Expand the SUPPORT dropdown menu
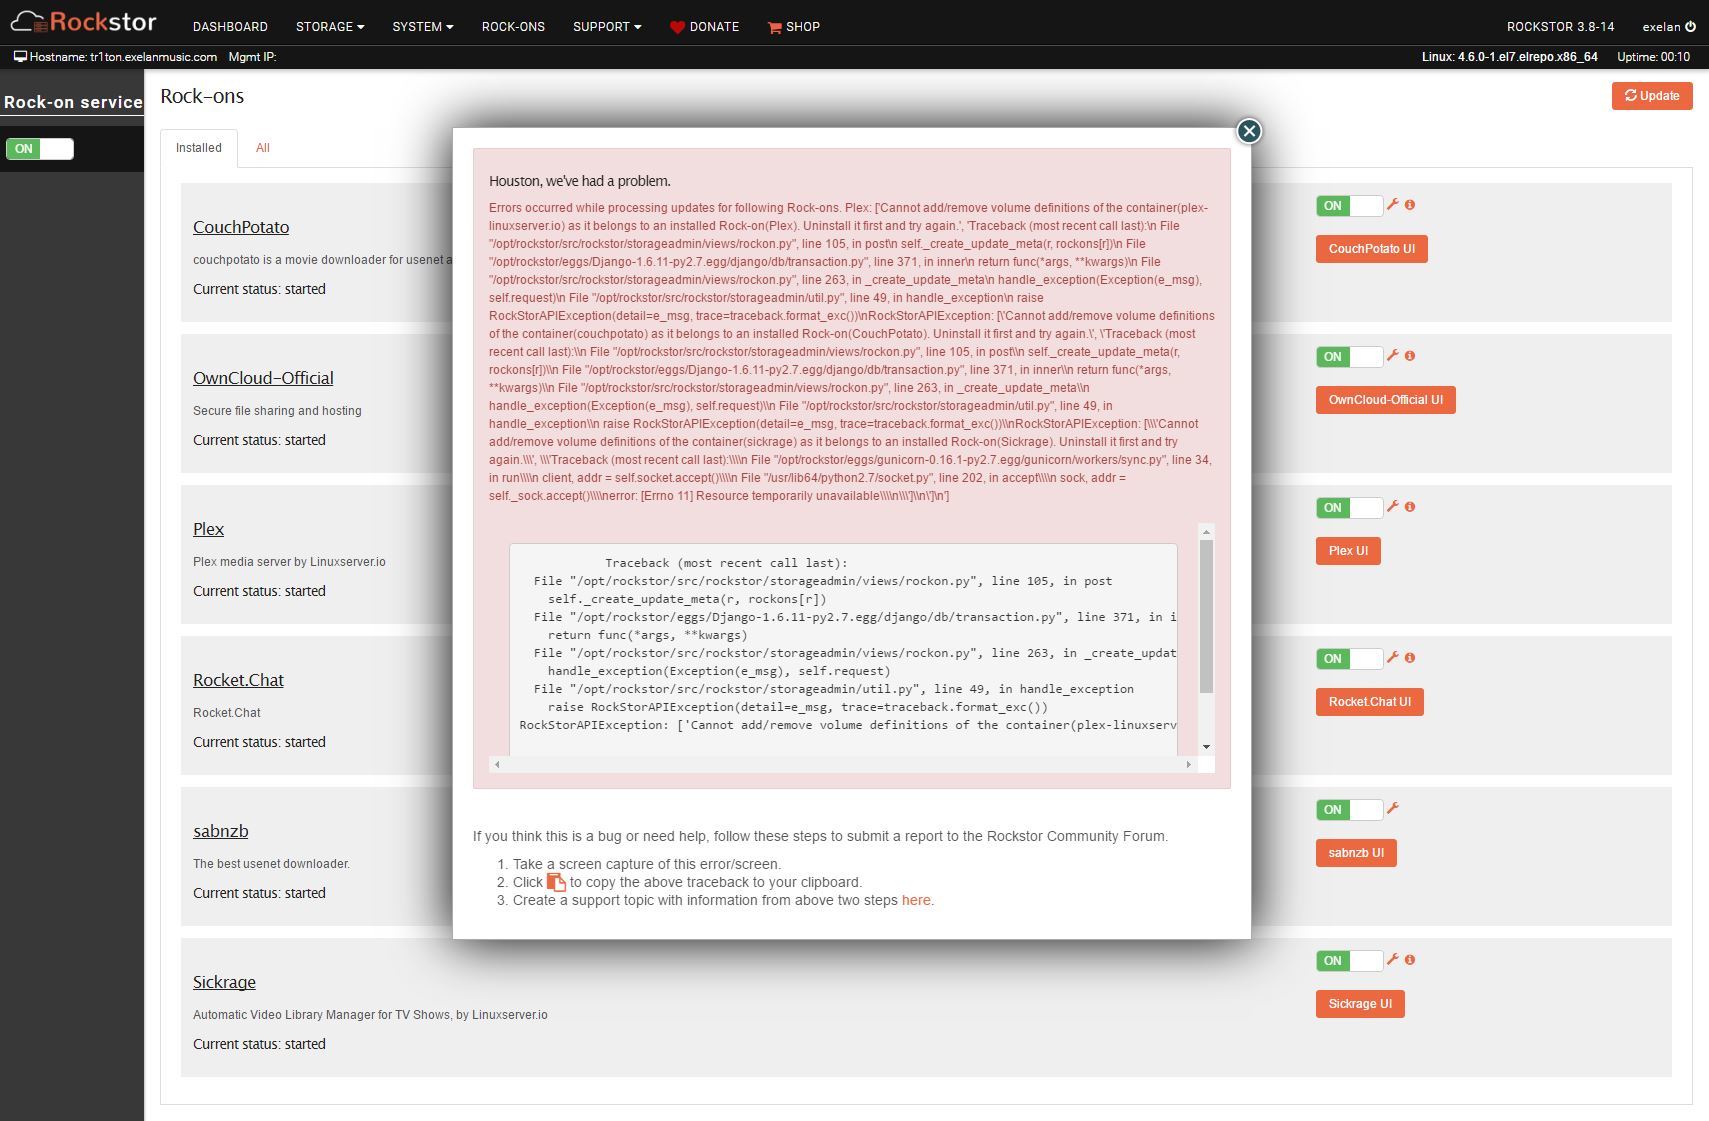This screenshot has width=1709, height=1121. tap(607, 27)
